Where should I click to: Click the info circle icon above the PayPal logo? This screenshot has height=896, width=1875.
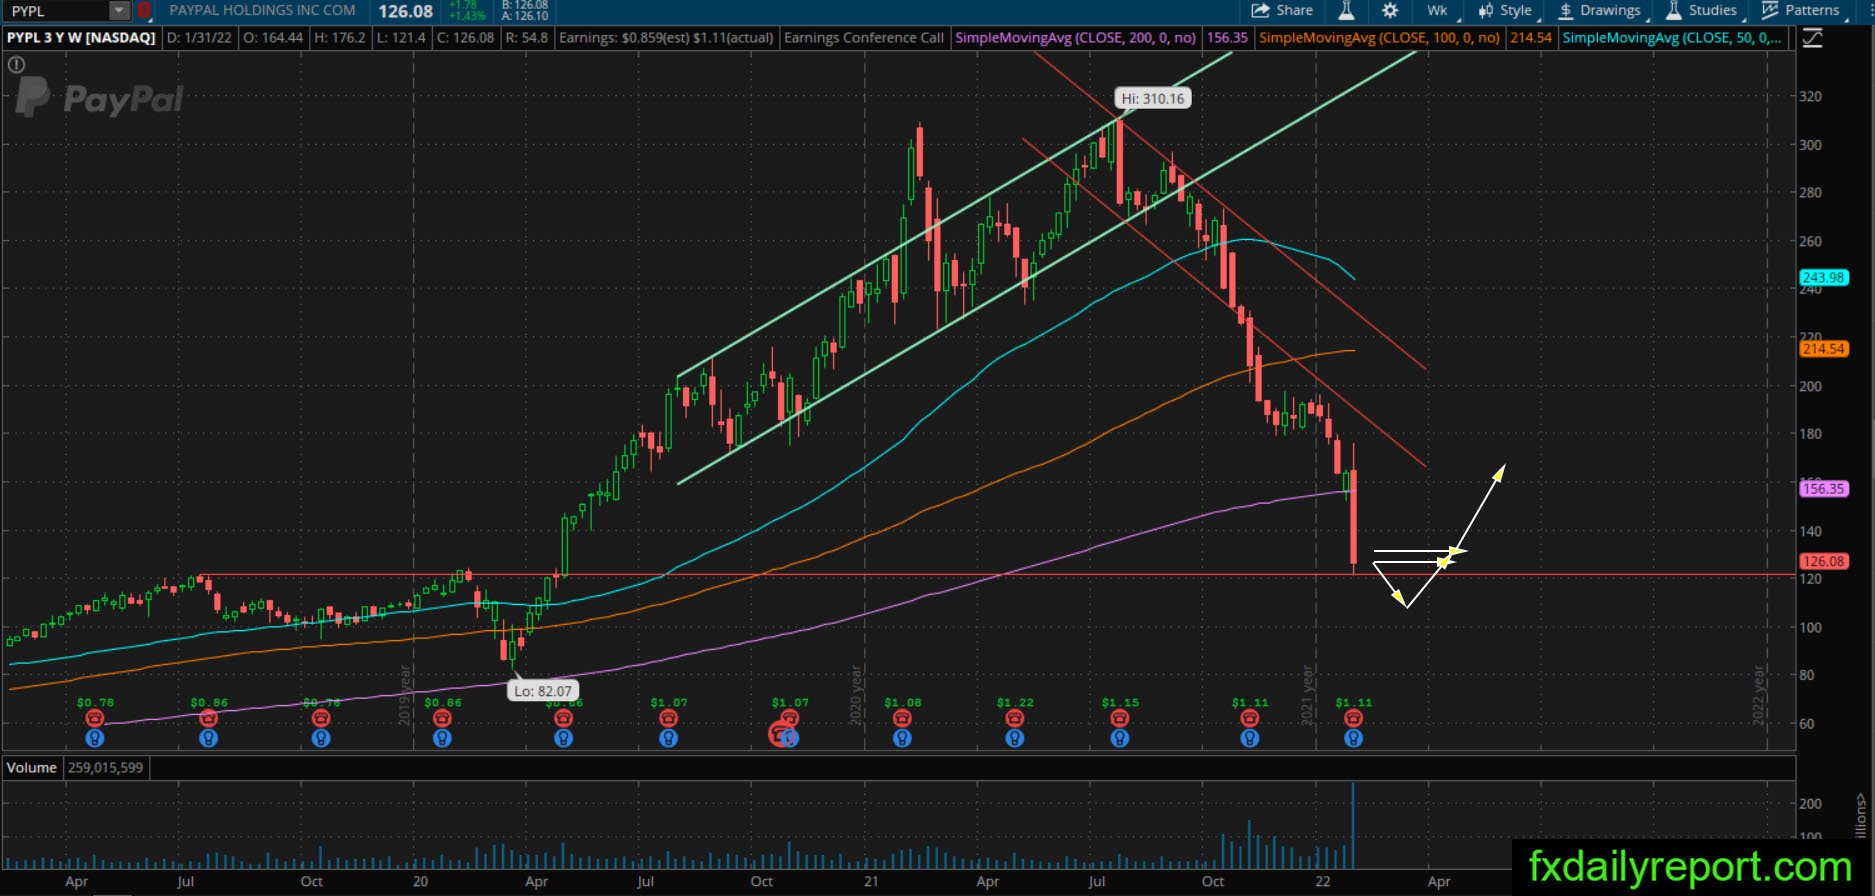pos(16,64)
